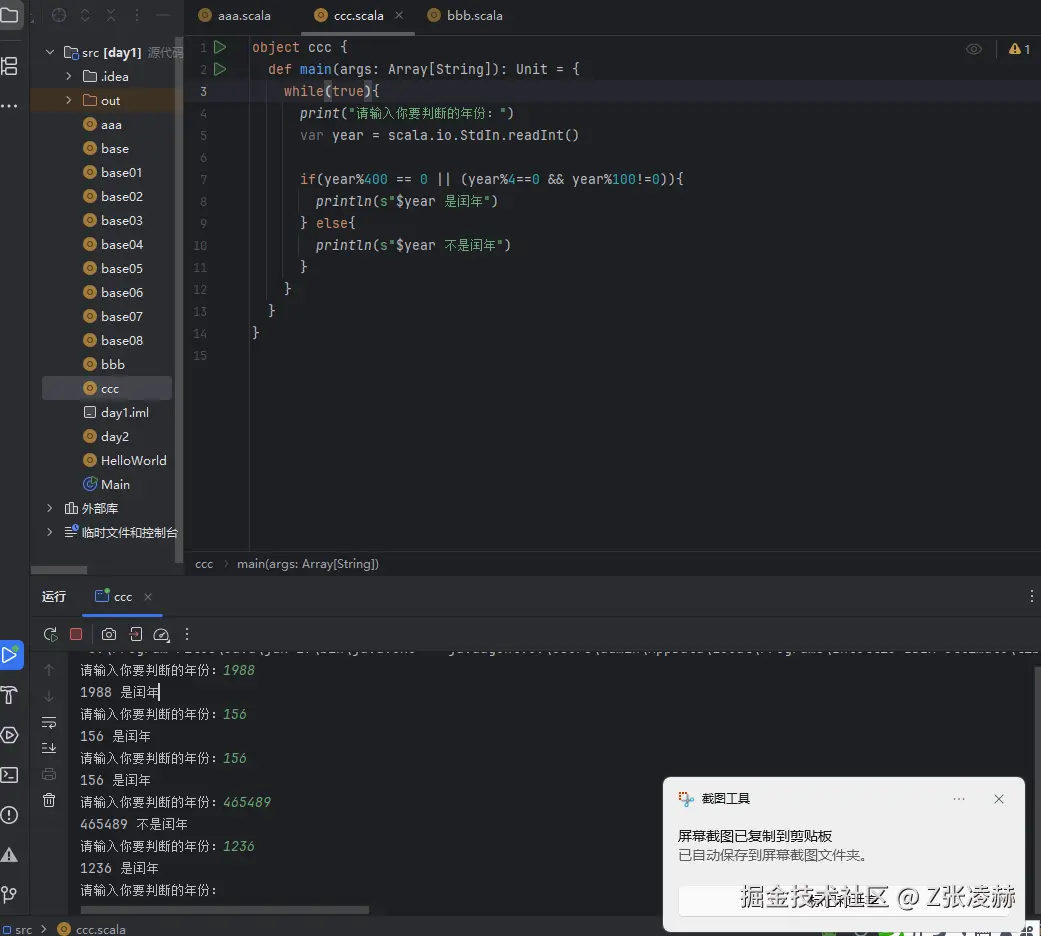Open the More tool windows ellipsis
This screenshot has height=936, width=1041.
pos(9,106)
